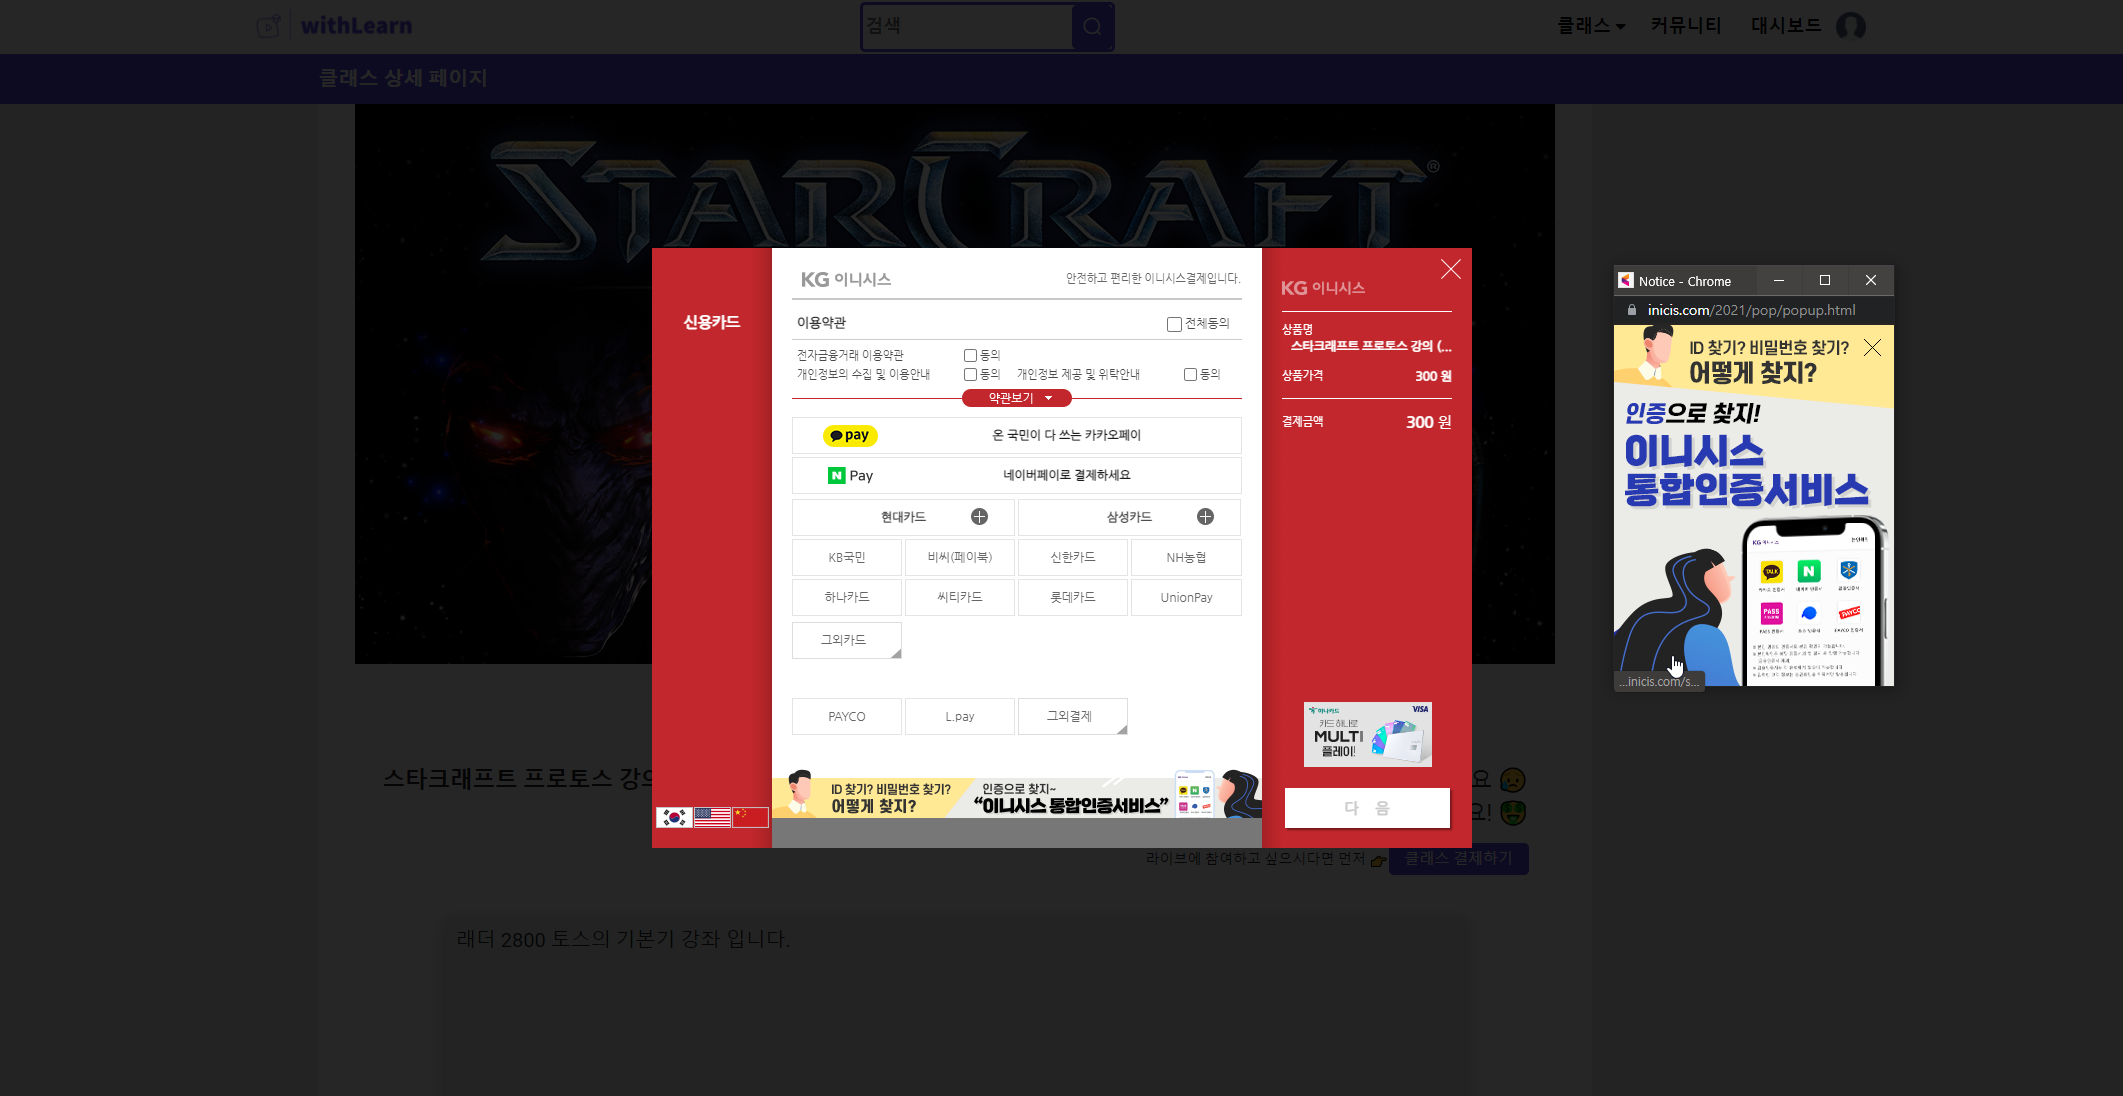
Task: Open the 그외카드 other cards dropdown
Action: pyautogui.click(x=846, y=640)
